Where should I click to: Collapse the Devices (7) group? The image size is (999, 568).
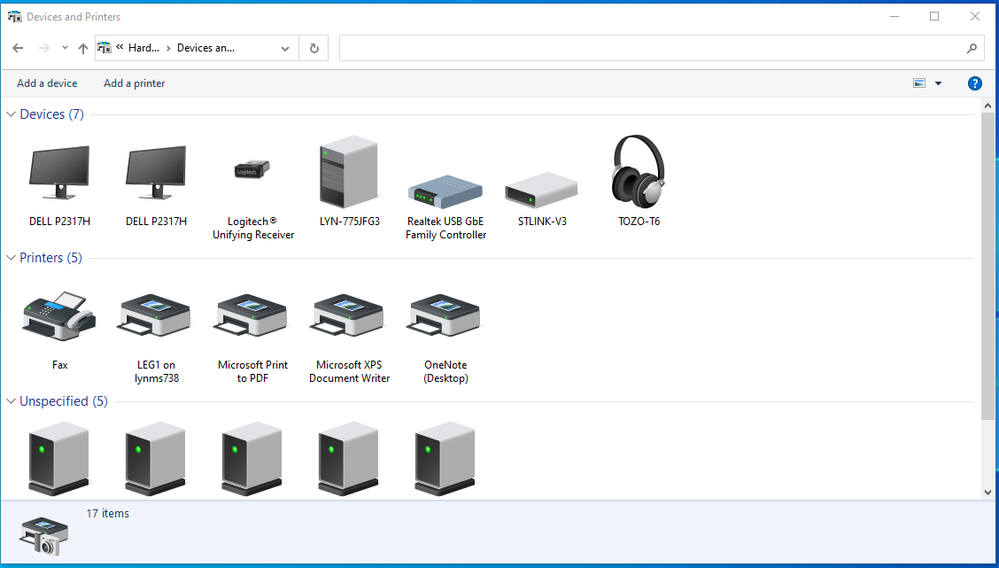click(x=11, y=115)
